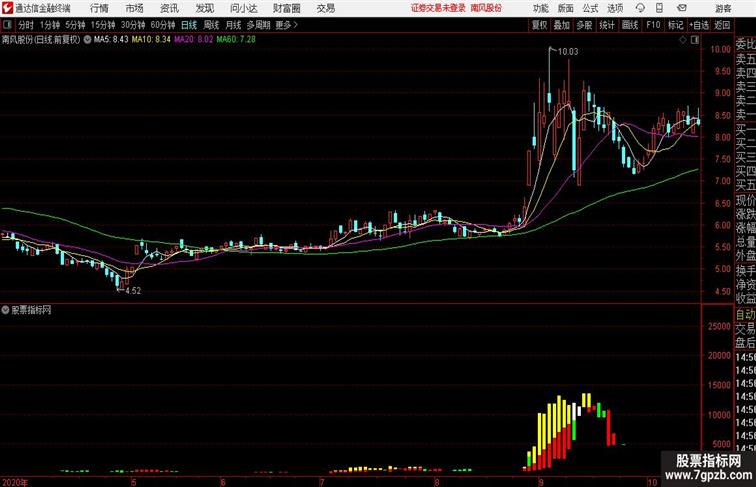Click the 4.52 low price marker

[133, 291]
